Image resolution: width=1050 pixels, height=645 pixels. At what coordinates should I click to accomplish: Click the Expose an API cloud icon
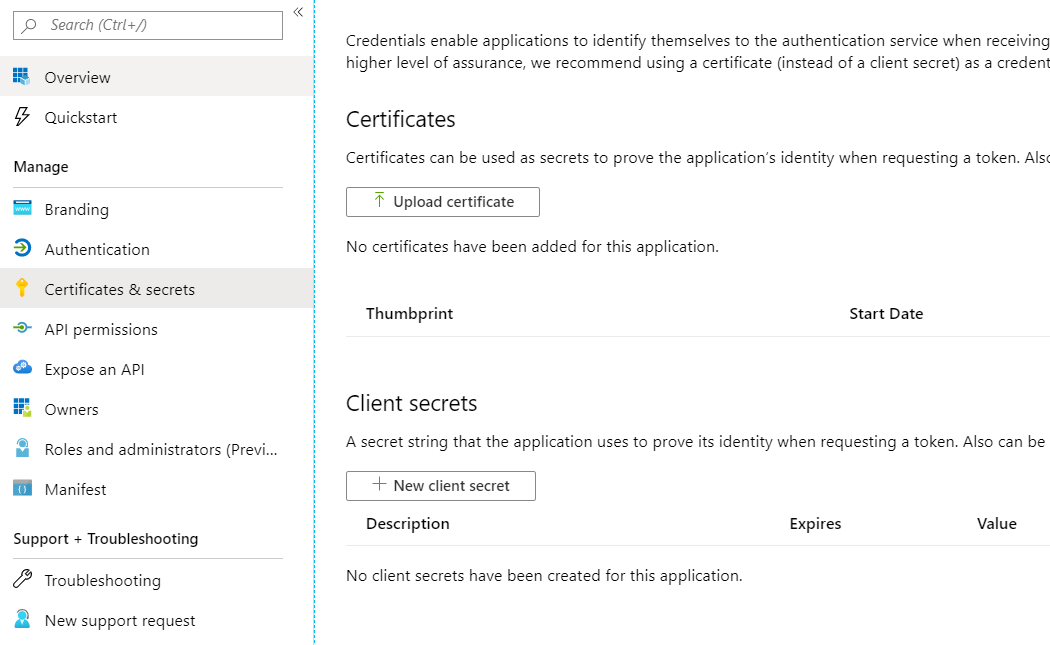click(22, 369)
